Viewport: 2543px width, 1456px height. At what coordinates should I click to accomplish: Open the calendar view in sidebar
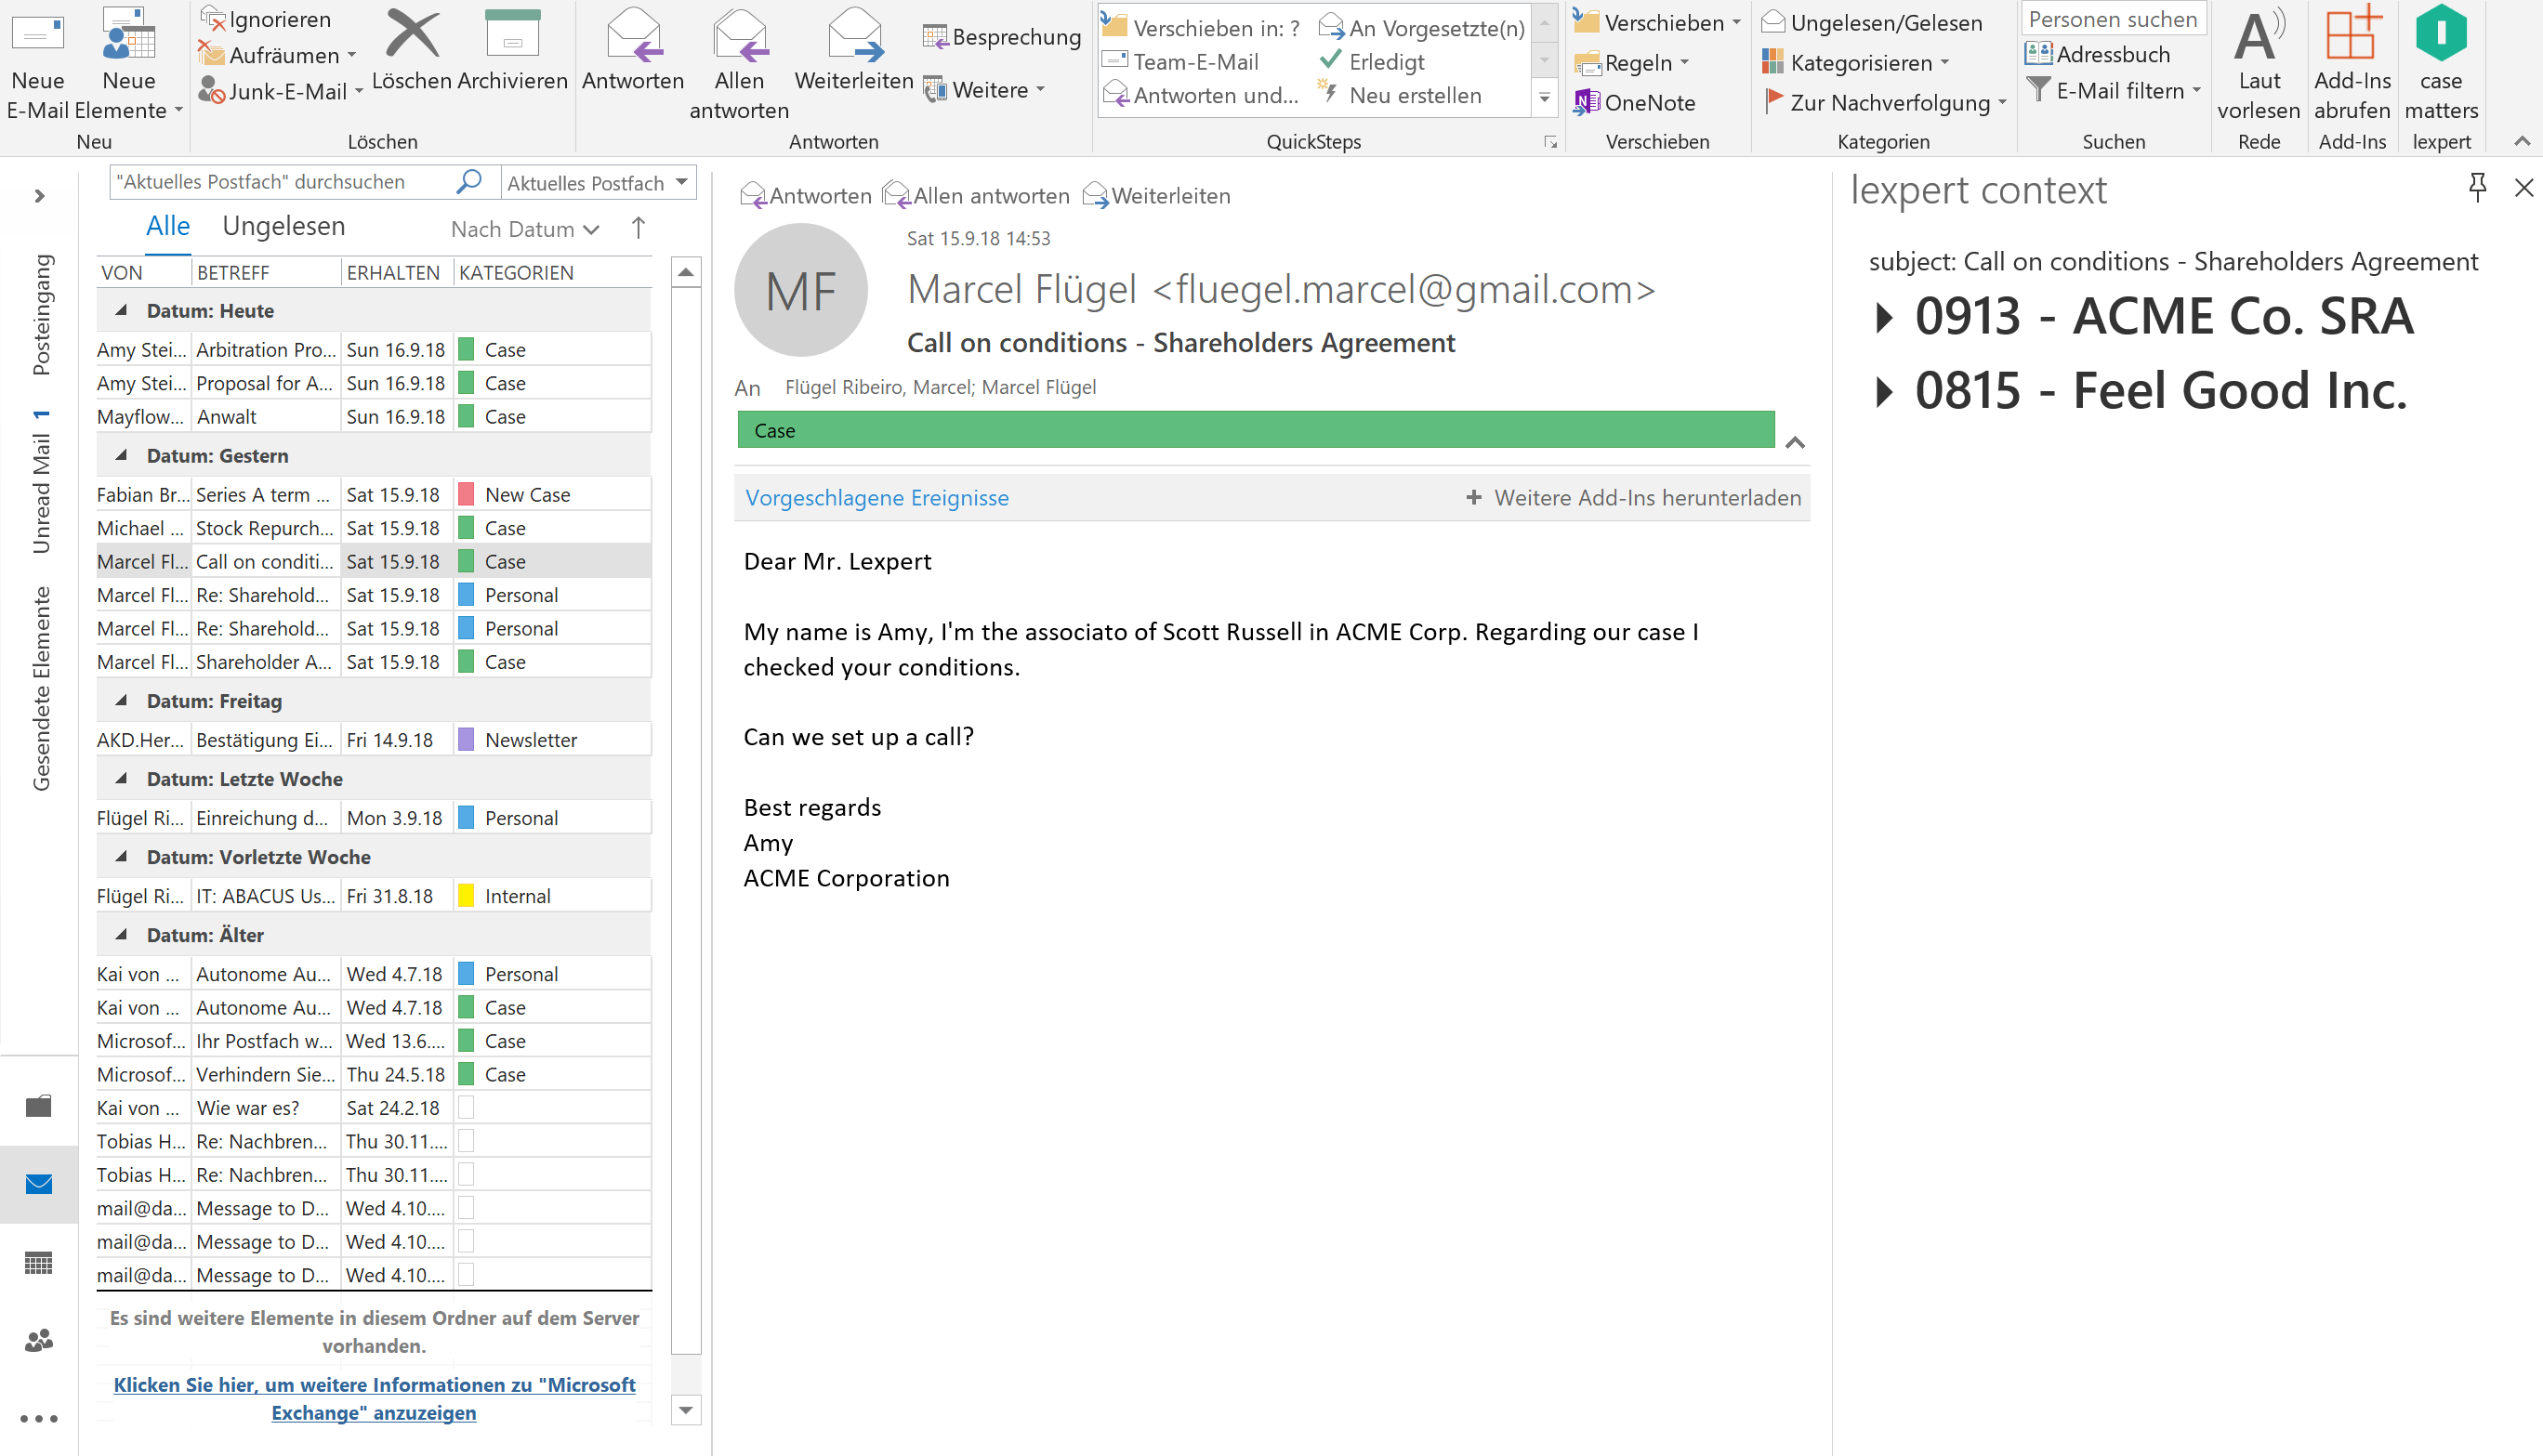tap(39, 1263)
